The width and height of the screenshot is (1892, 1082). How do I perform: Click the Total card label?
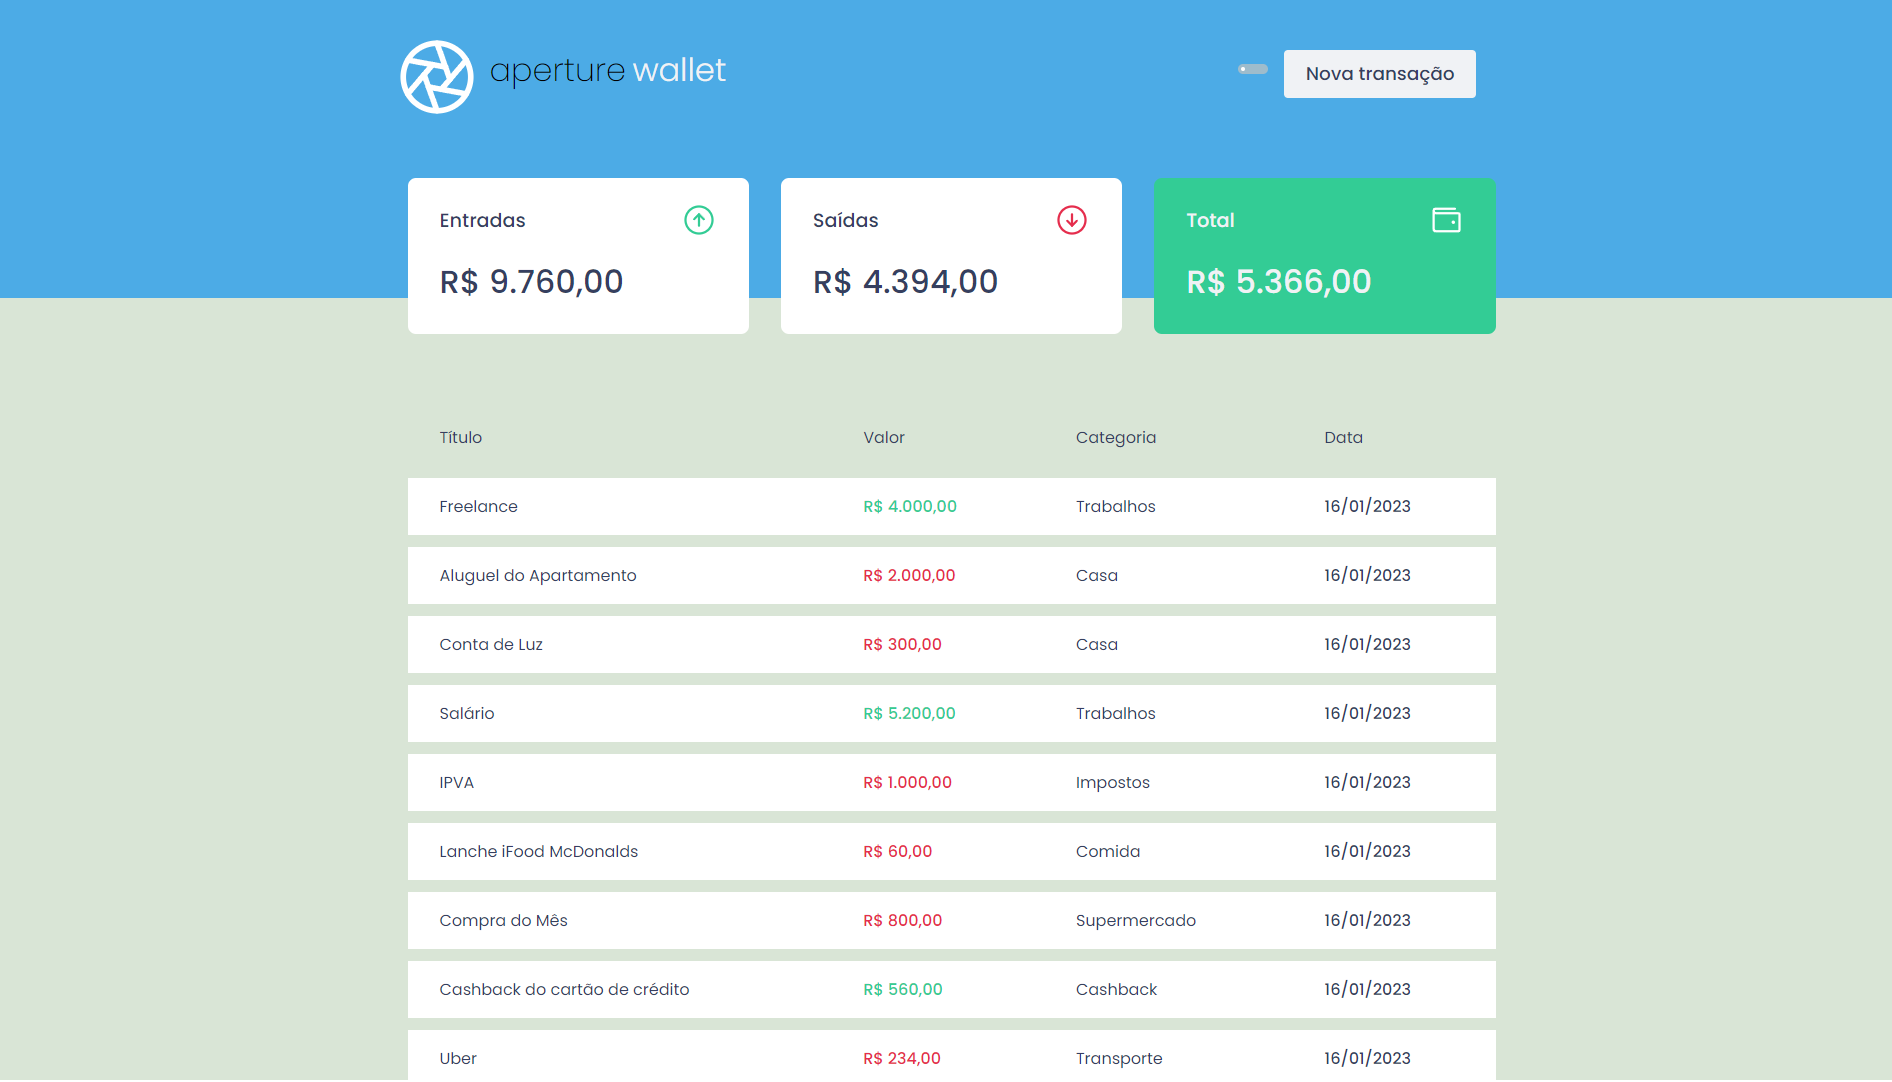tap(1211, 221)
